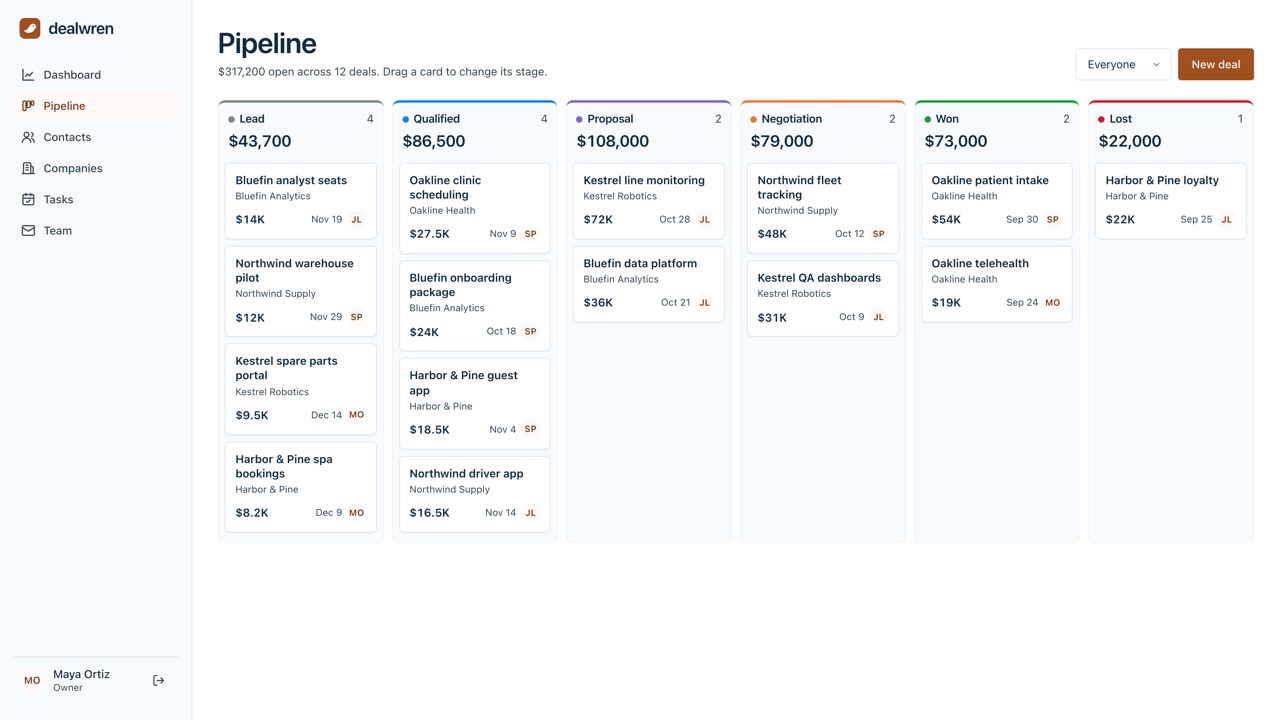The width and height of the screenshot is (1280, 720).
Task: Open the Everyone owner filter dropdown
Action: pyautogui.click(x=1123, y=64)
